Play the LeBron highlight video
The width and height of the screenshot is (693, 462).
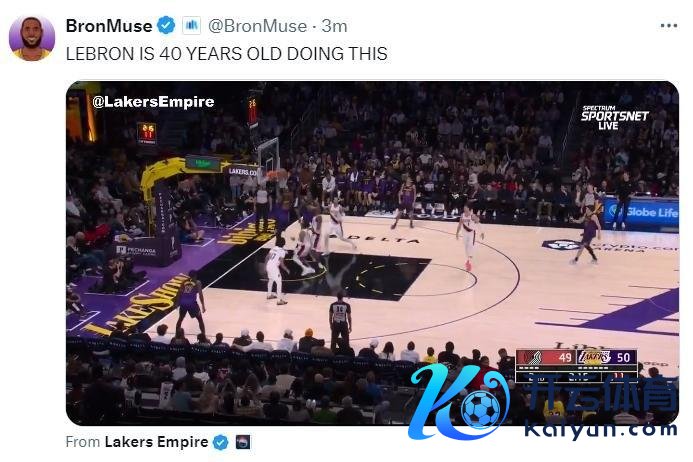[372, 253]
